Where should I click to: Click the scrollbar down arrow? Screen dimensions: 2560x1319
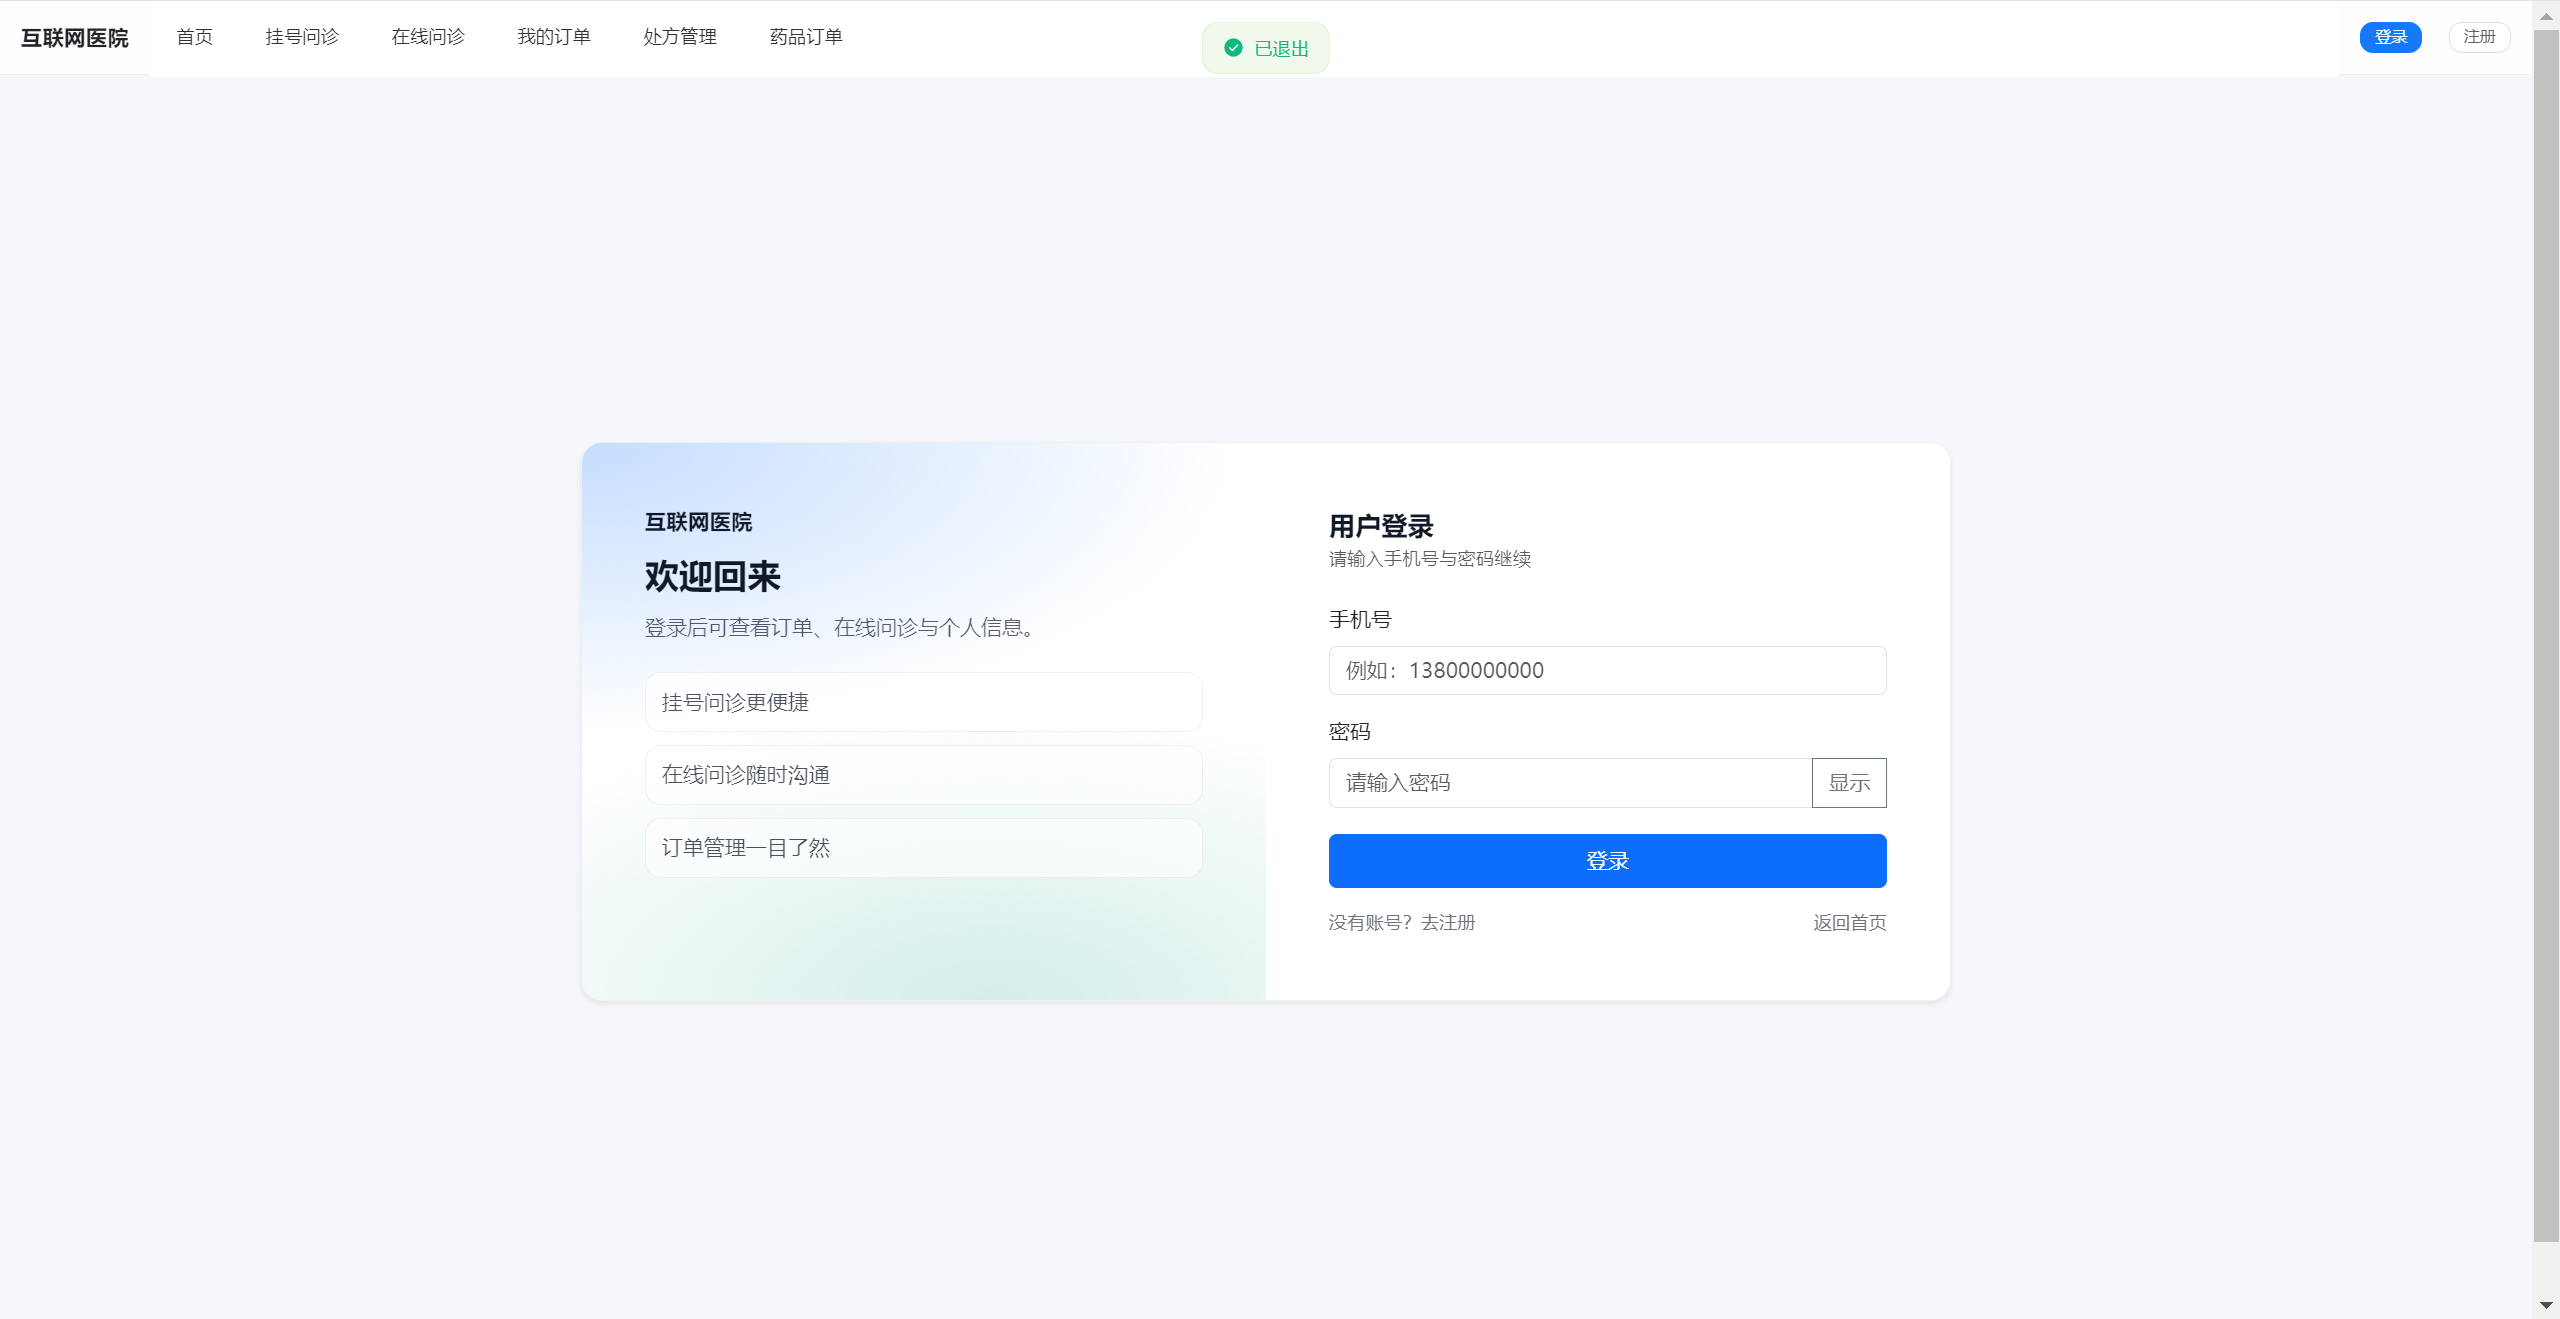[2546, 1305]
